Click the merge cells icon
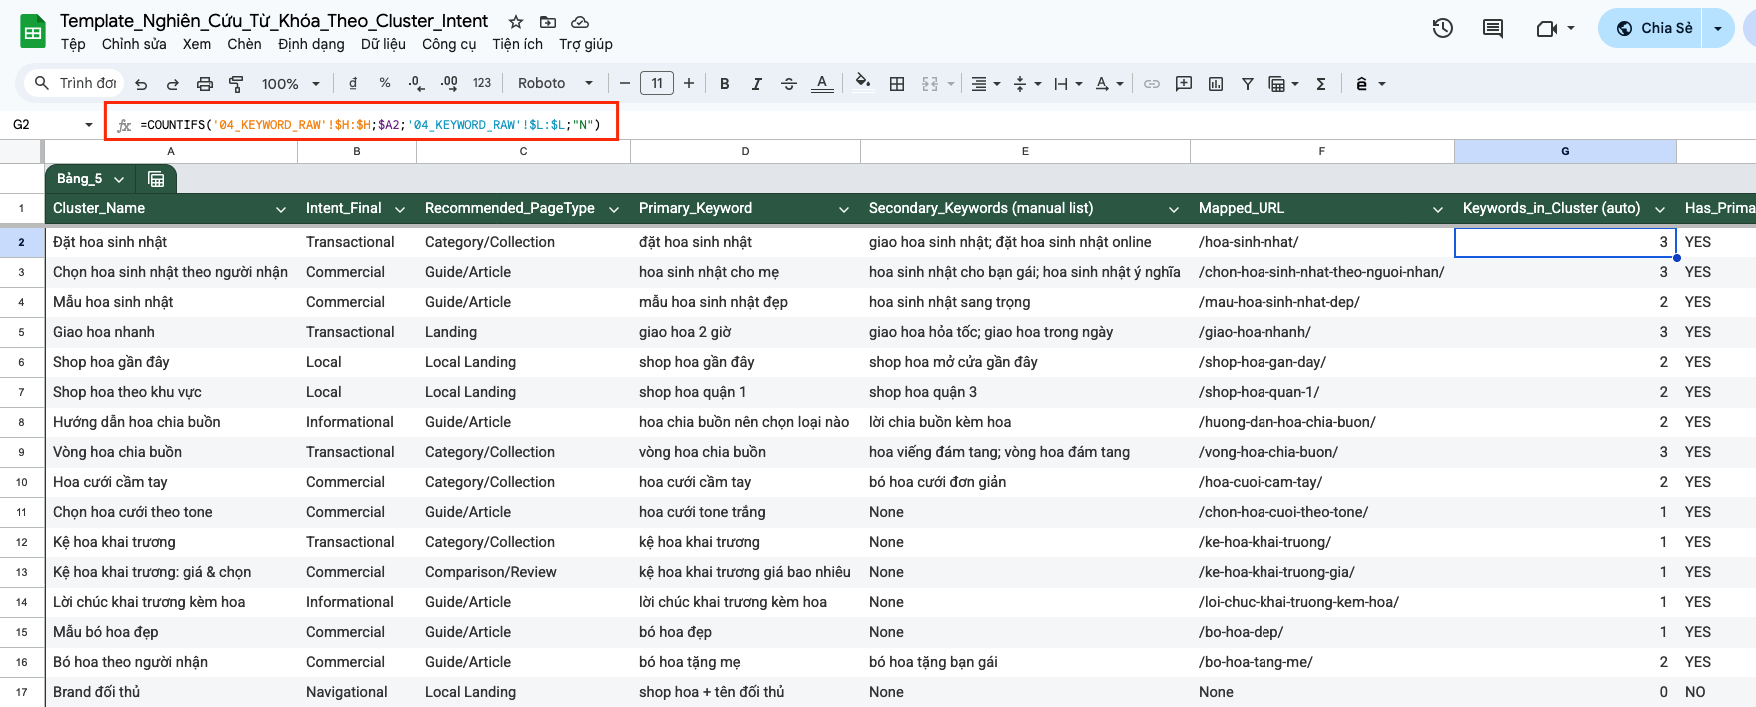This screenshot has height=707, width=1756. click(930, 84)
